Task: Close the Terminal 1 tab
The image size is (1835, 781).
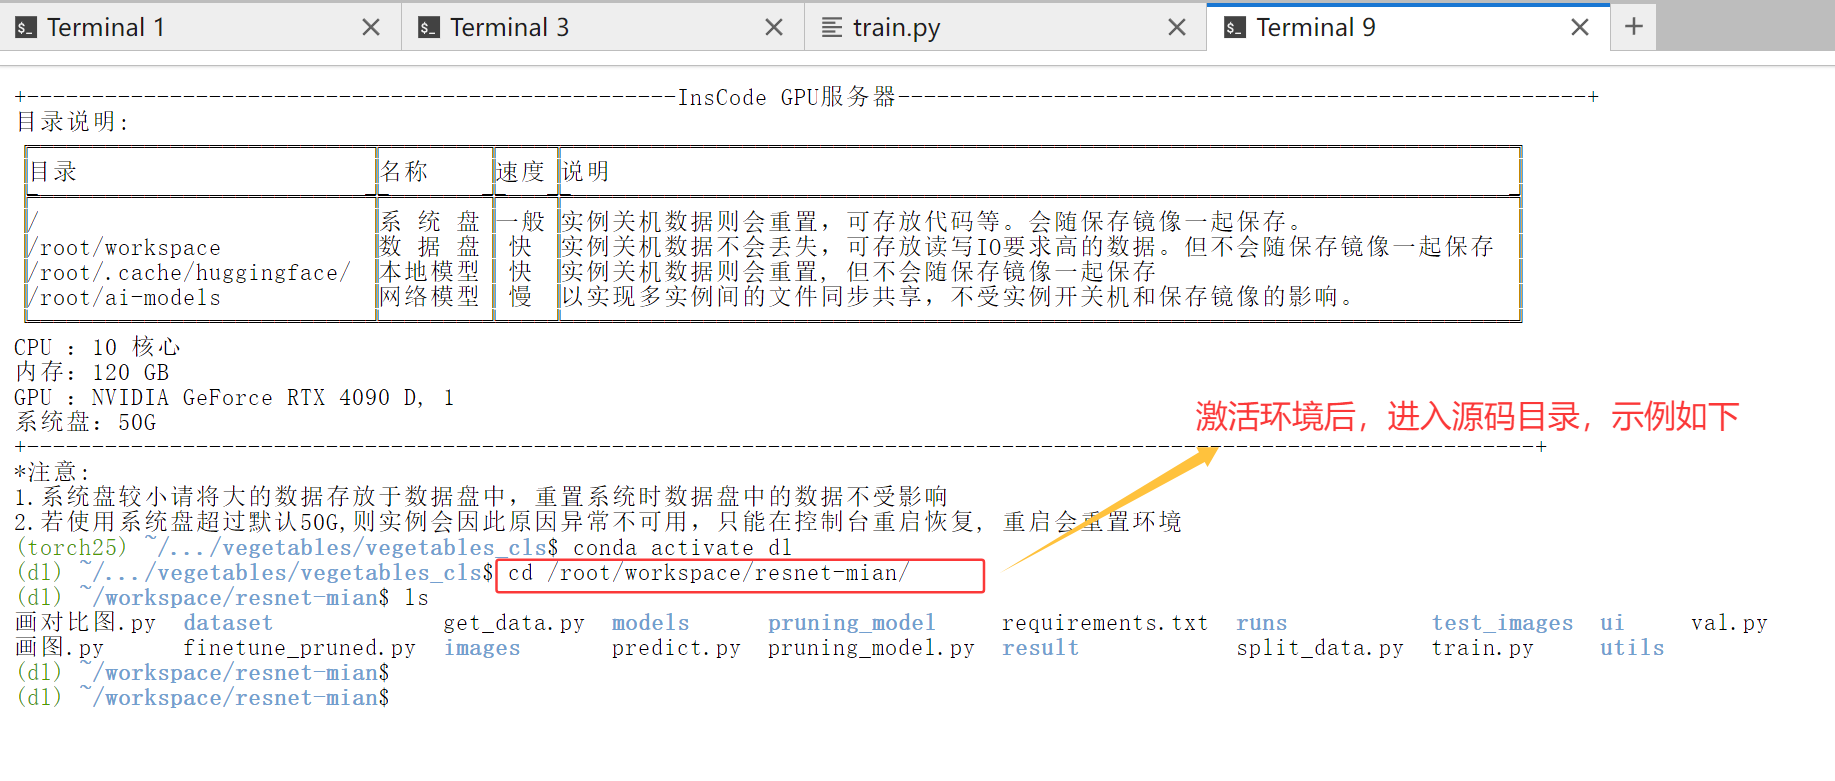Action: click(x=371, y=28)
